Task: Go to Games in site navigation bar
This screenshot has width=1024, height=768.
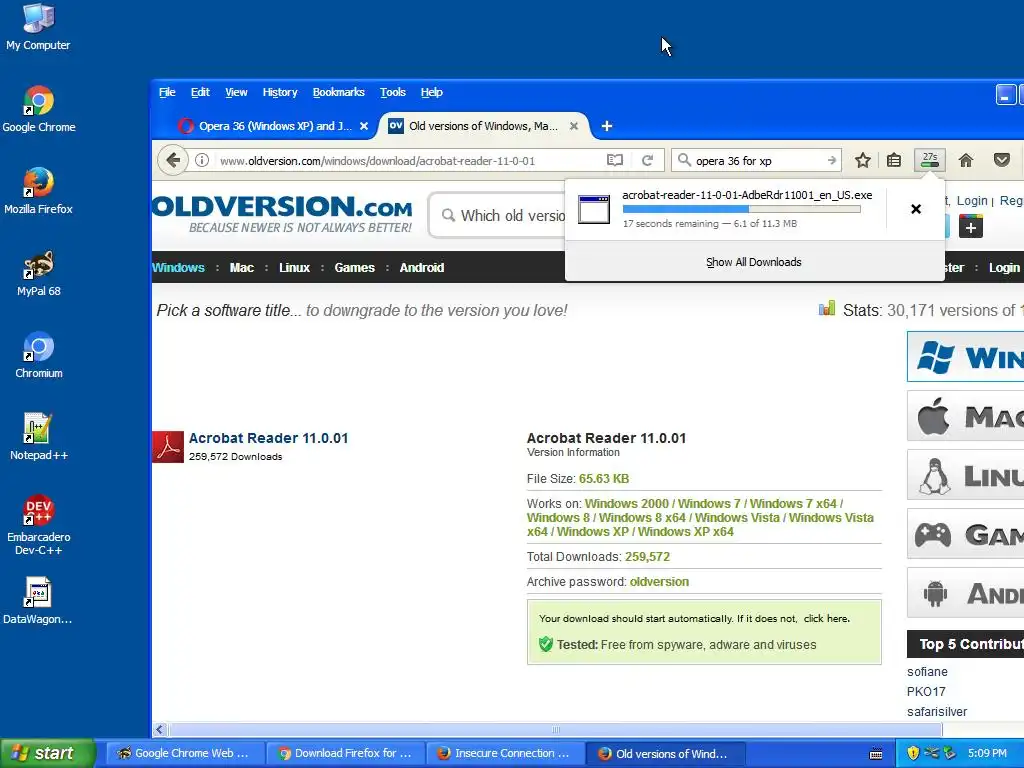Action: pos(355,268)
